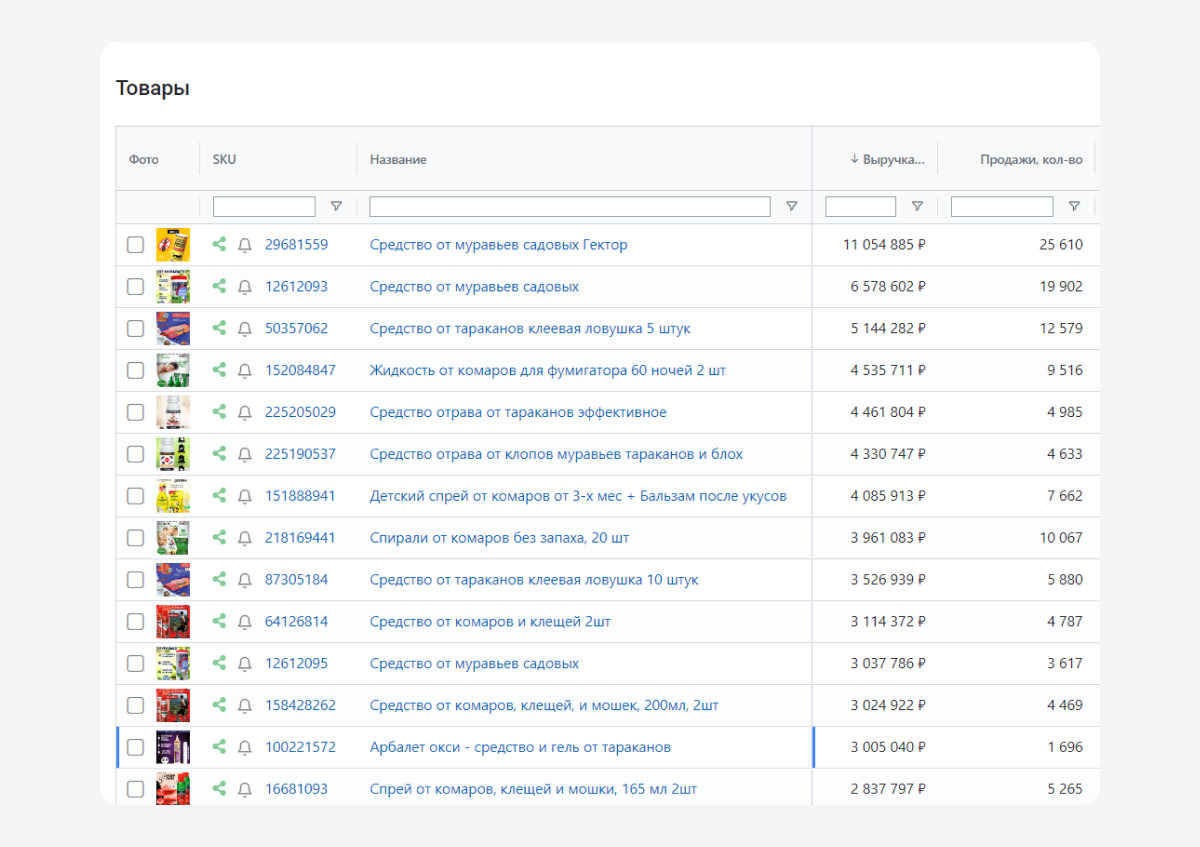Click share icon for SKU 100221572
This screenshot has width=1200, height=847.
(x=219, y=747)
